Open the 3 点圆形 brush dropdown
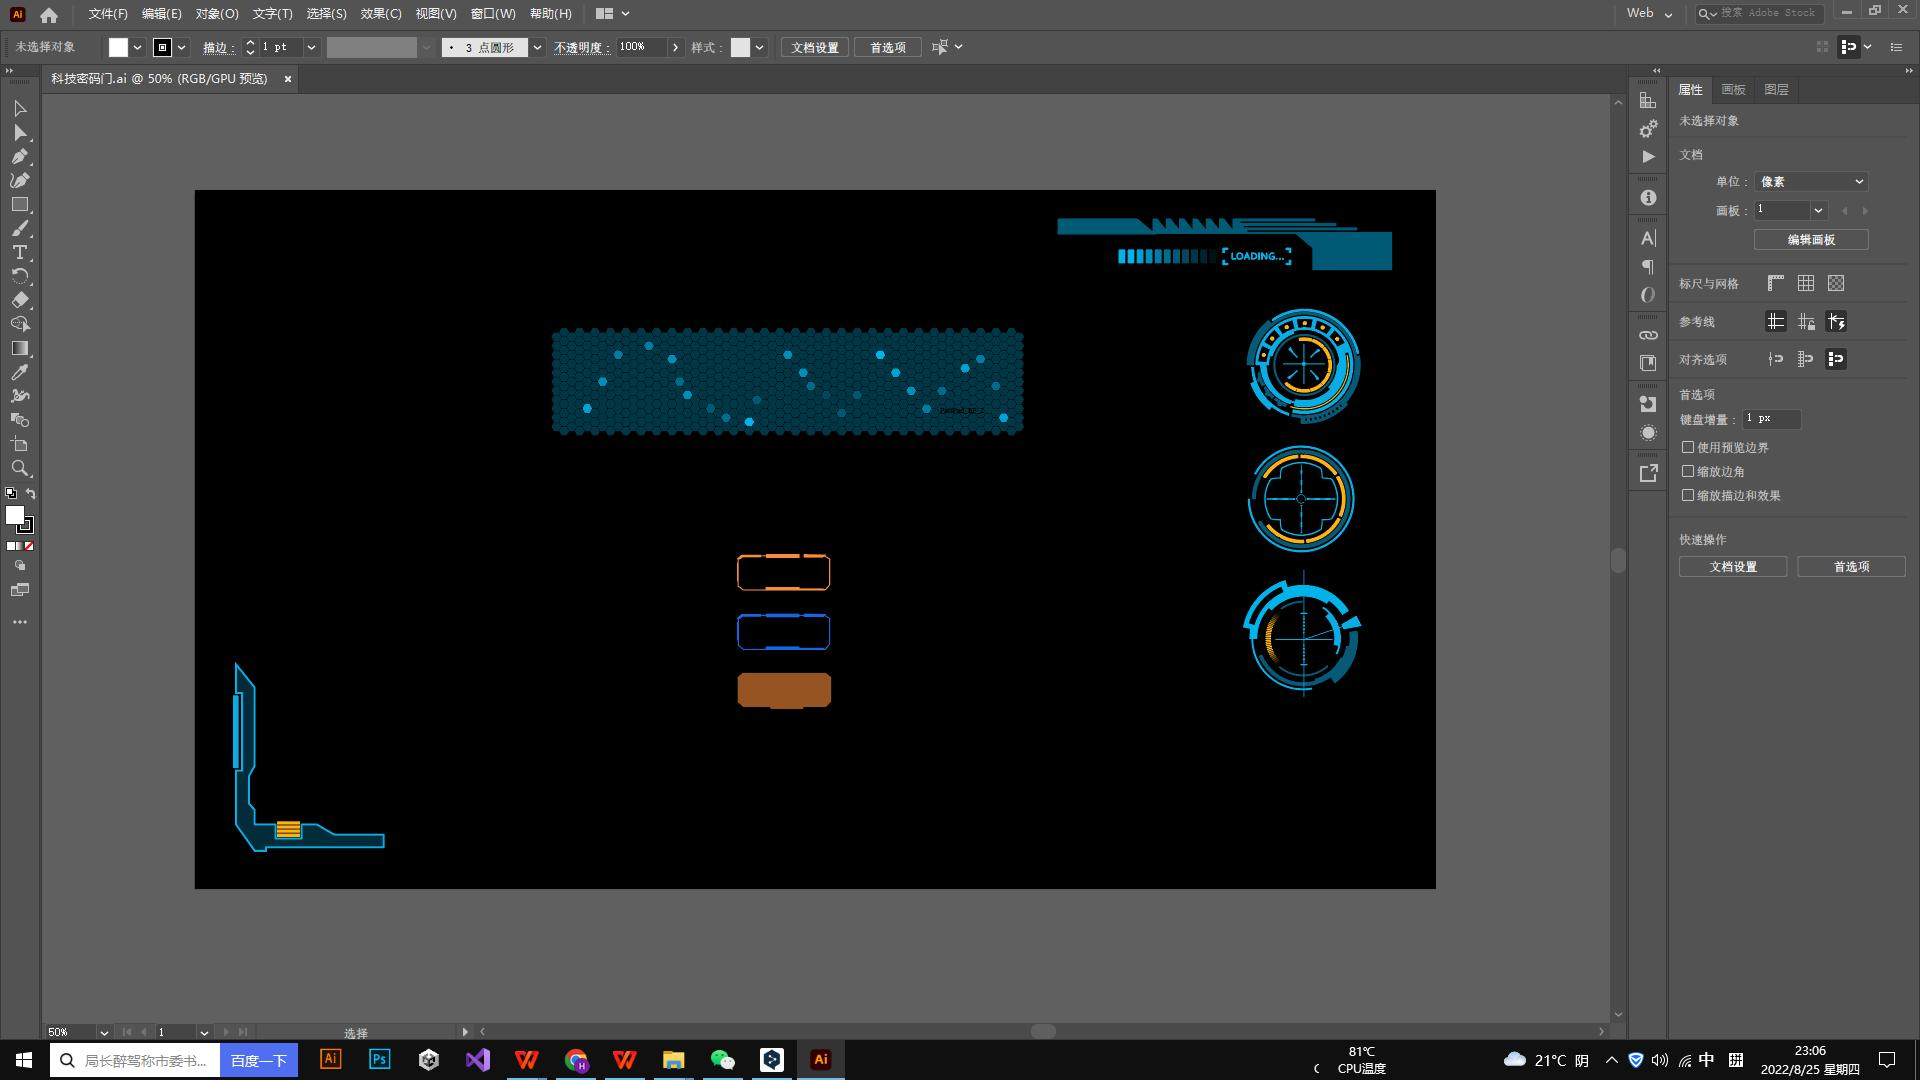The image size is (1920, 1080). (x=537, y=47)
